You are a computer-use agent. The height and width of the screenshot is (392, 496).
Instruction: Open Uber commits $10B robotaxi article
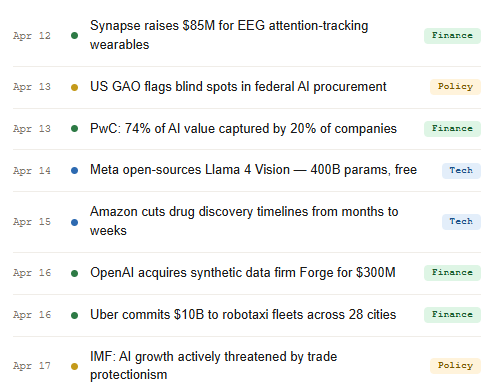(243, 315)
